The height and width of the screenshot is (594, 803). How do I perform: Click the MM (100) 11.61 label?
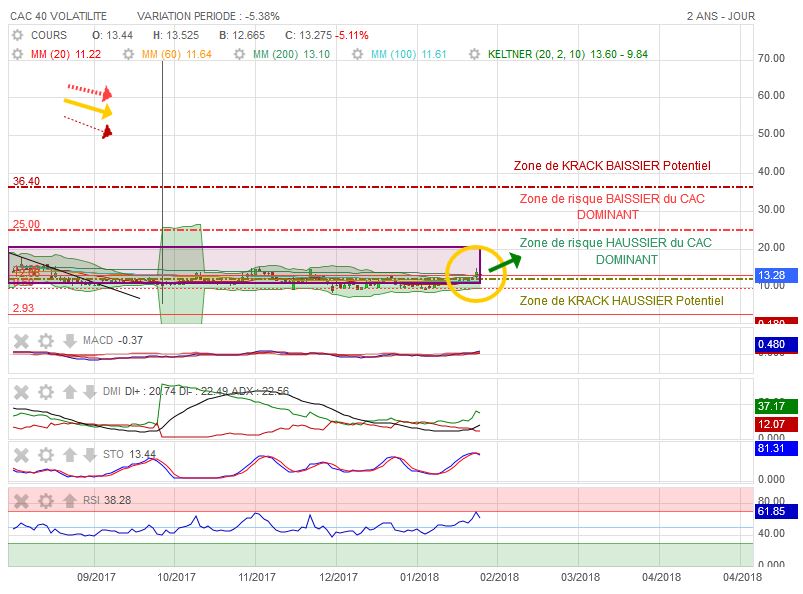409,54
